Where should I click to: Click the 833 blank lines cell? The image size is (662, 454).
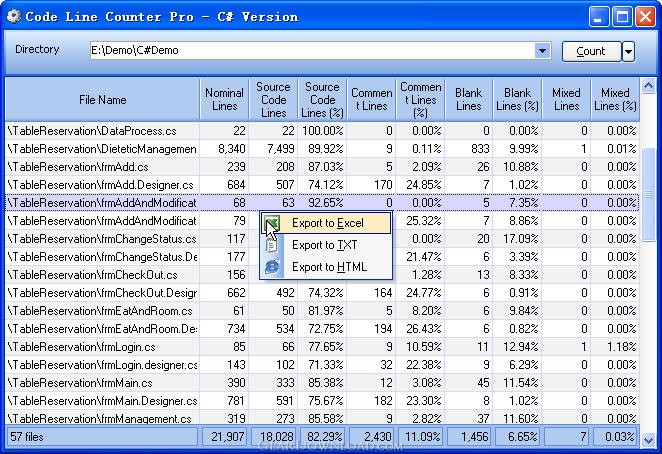(469, 149)
